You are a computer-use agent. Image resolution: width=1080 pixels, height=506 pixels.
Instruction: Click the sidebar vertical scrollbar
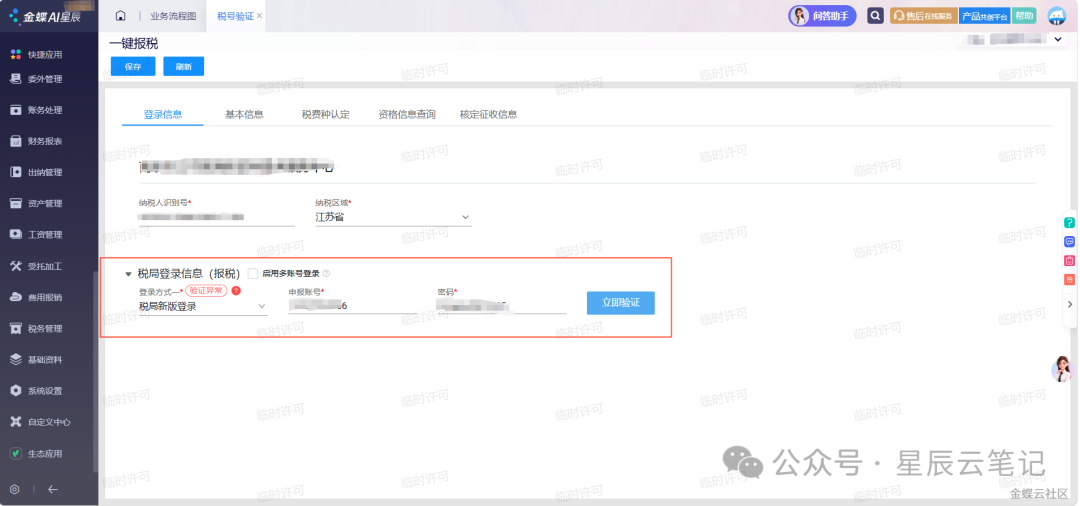click(95, 372)
